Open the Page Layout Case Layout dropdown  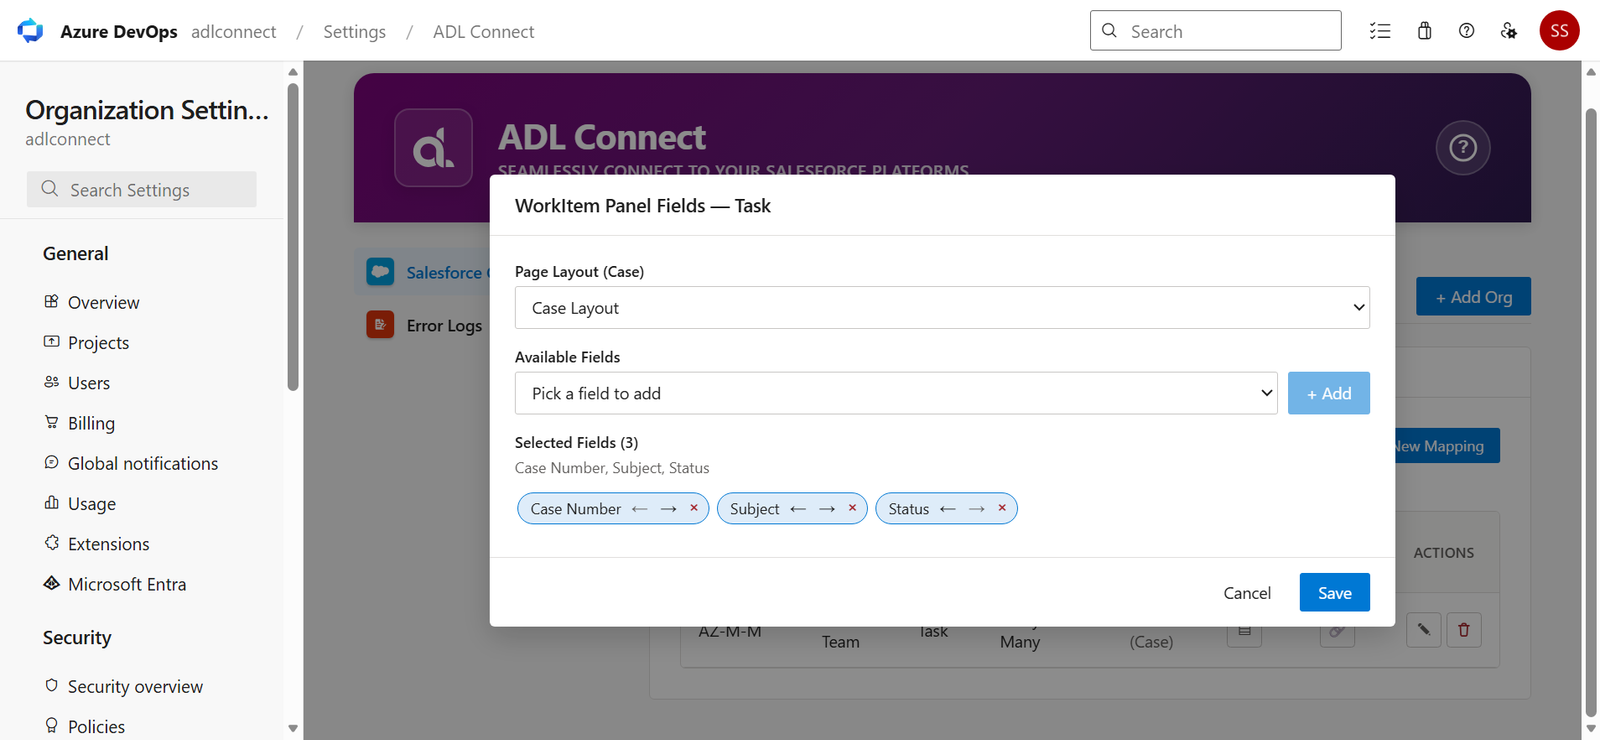[942, 308]
